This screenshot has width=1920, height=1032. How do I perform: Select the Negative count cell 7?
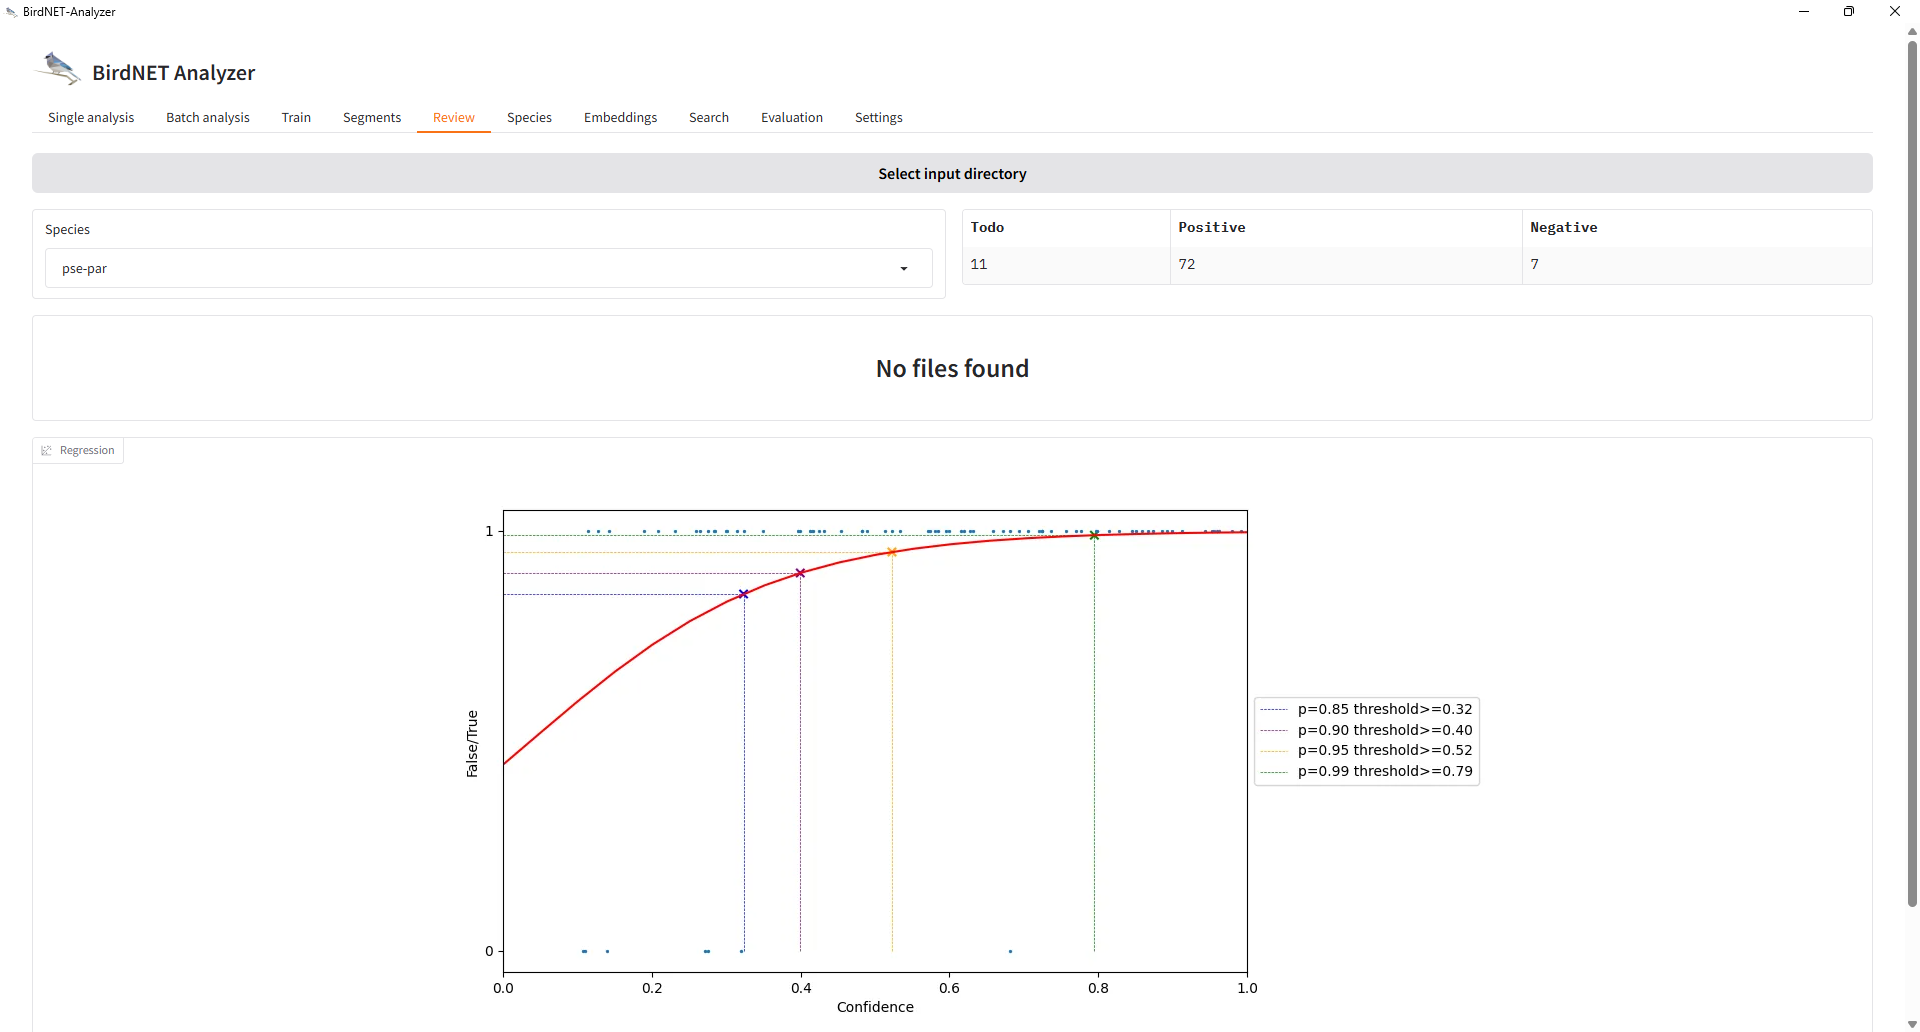click(x=1697, y=265)
